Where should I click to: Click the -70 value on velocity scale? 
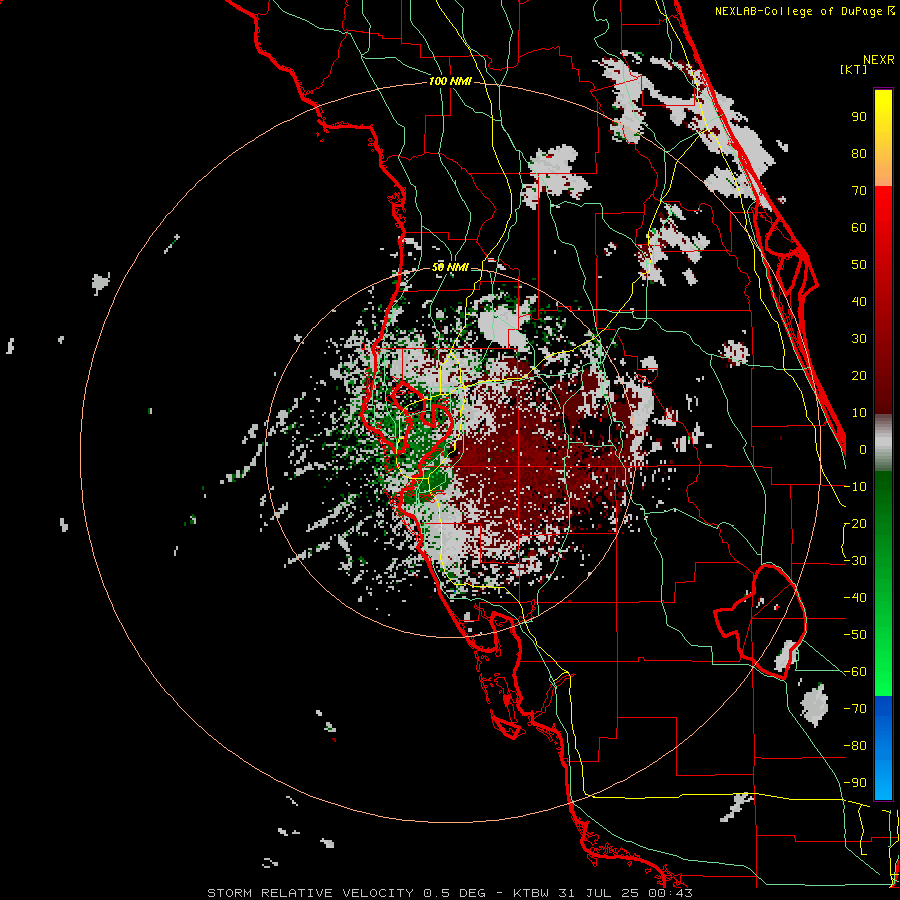point(855,708)
